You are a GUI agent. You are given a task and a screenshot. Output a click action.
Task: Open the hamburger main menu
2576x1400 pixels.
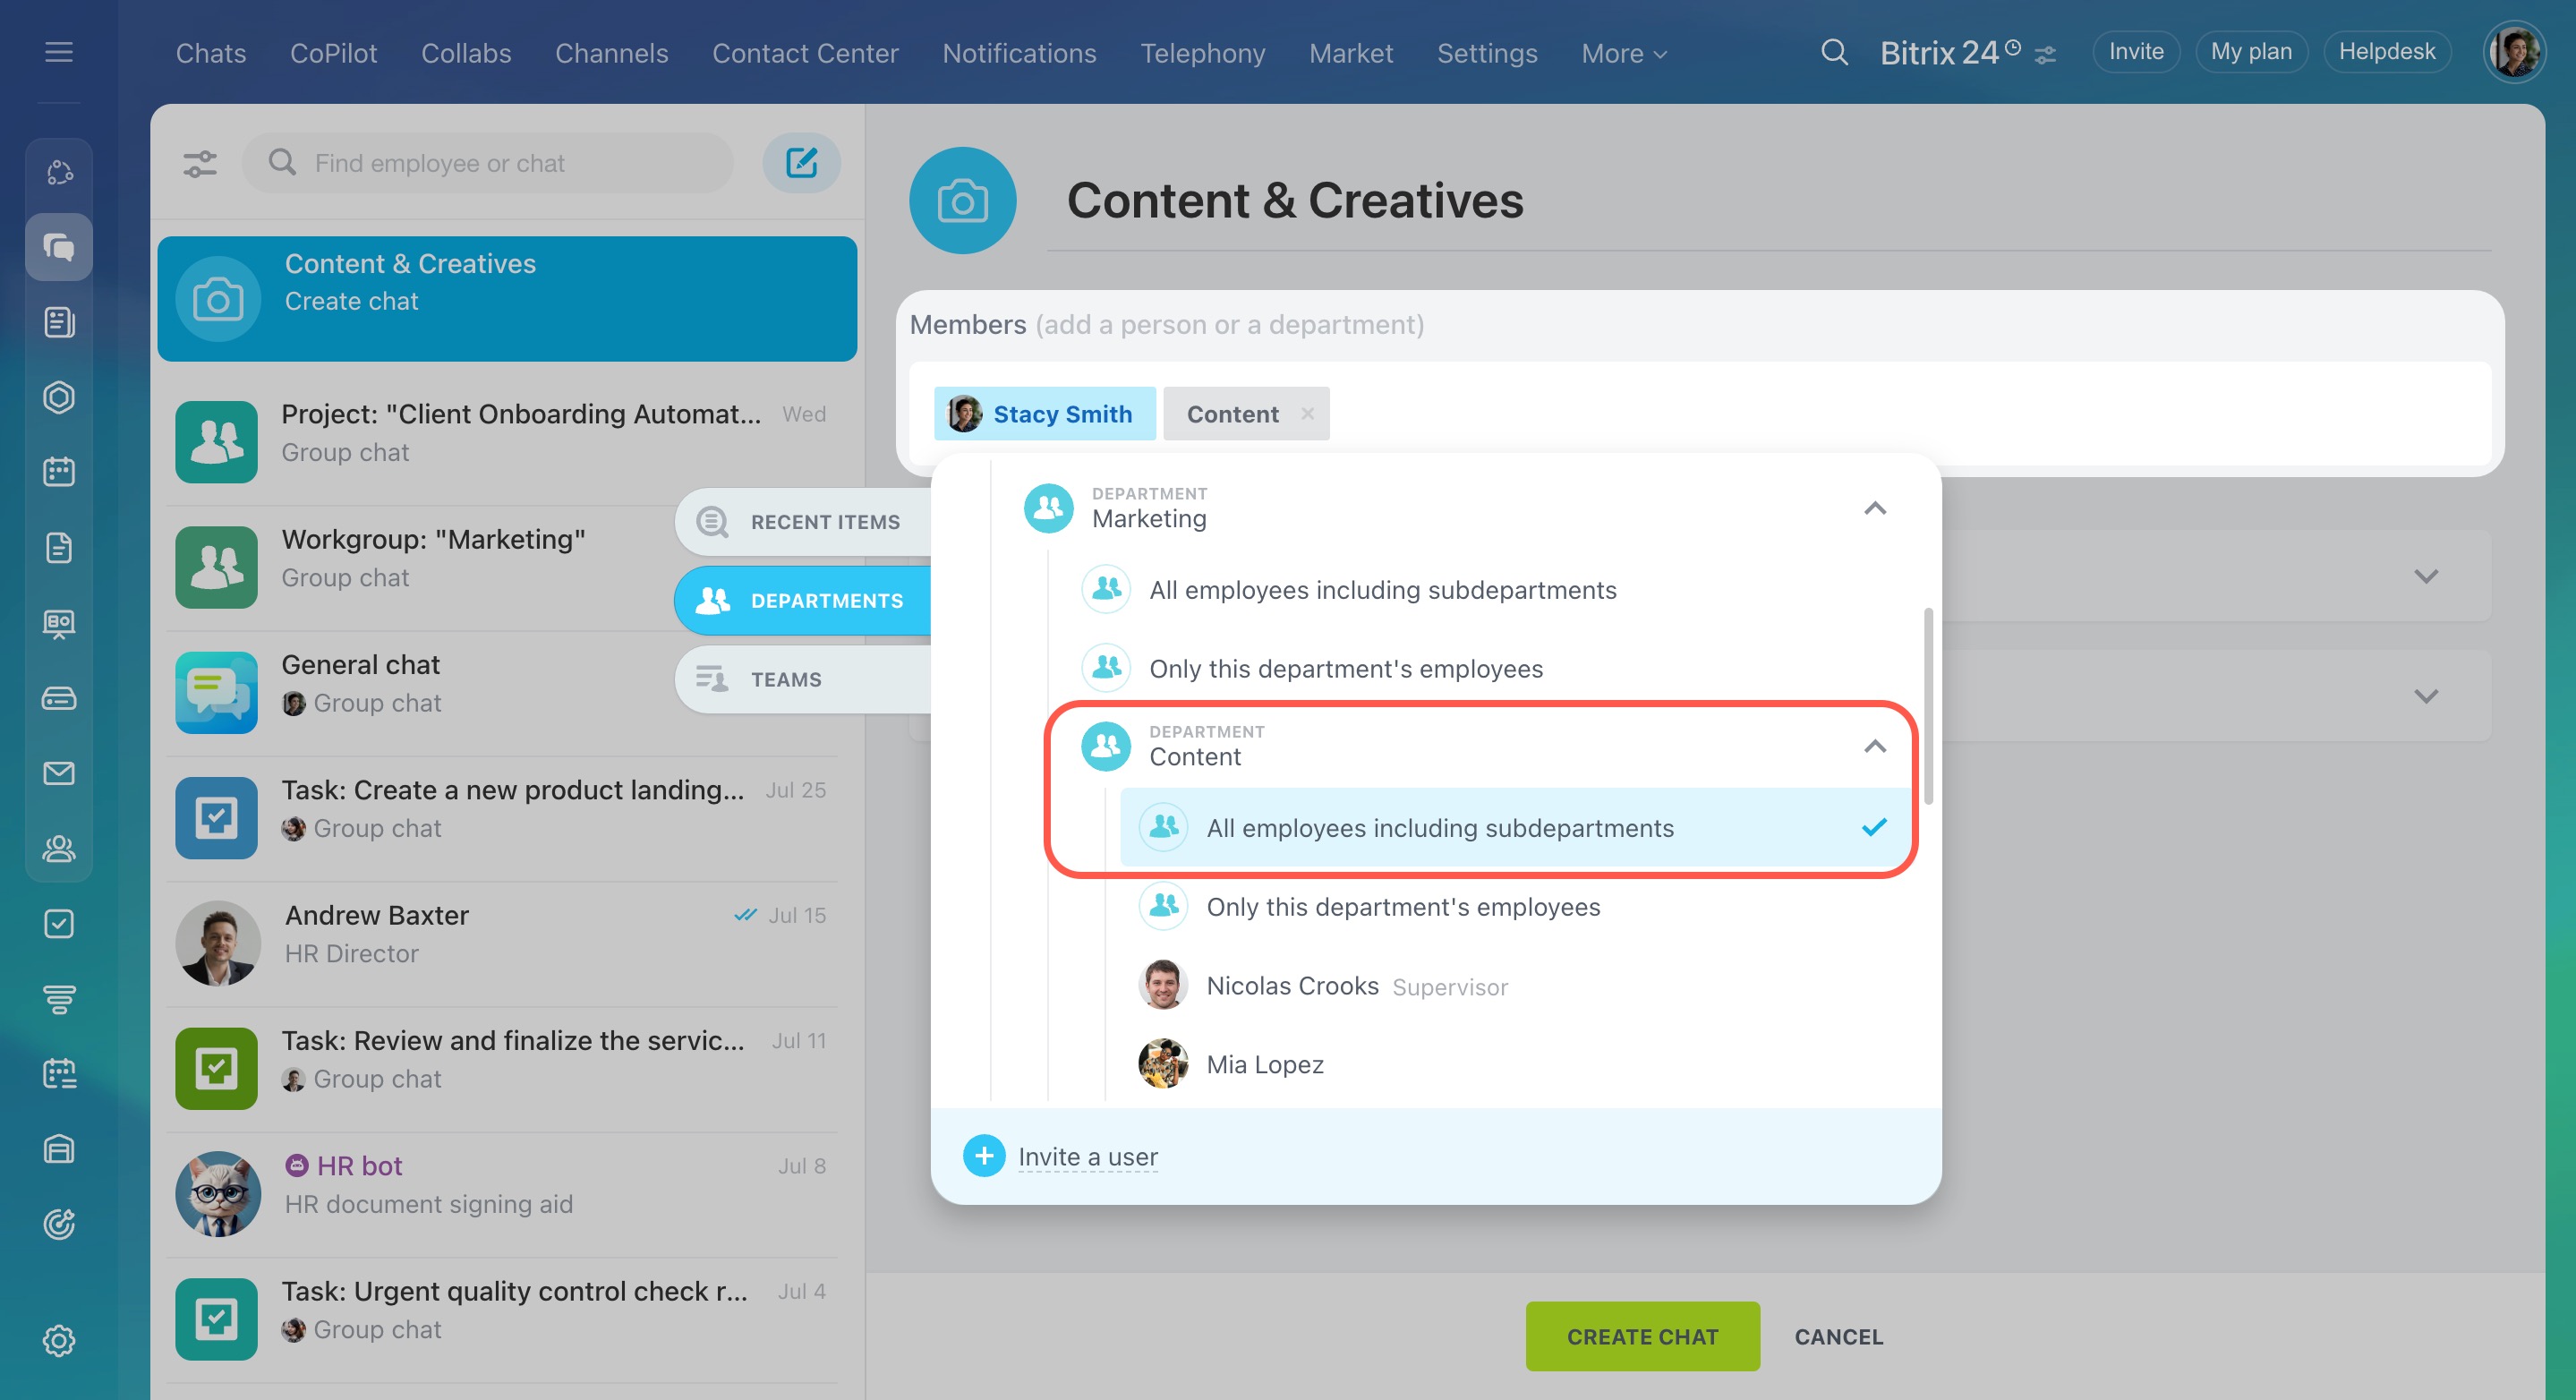click(59, 52)
